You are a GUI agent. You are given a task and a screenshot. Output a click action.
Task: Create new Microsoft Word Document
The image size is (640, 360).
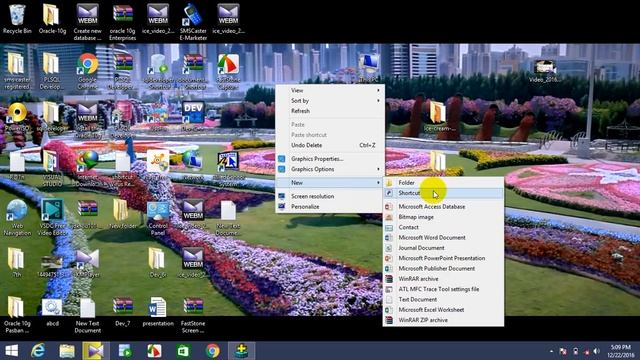pyautogui.click(x=443, y=238)
